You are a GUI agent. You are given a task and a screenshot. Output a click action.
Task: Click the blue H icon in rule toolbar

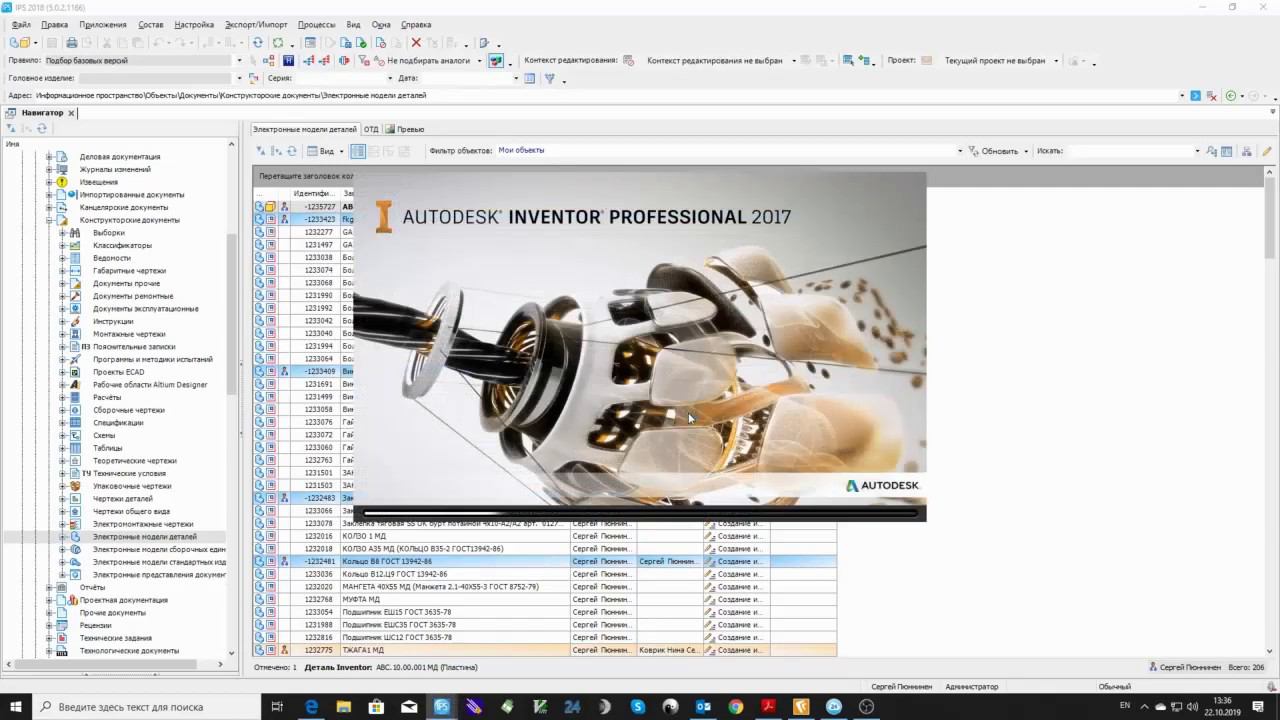(289, 60)
